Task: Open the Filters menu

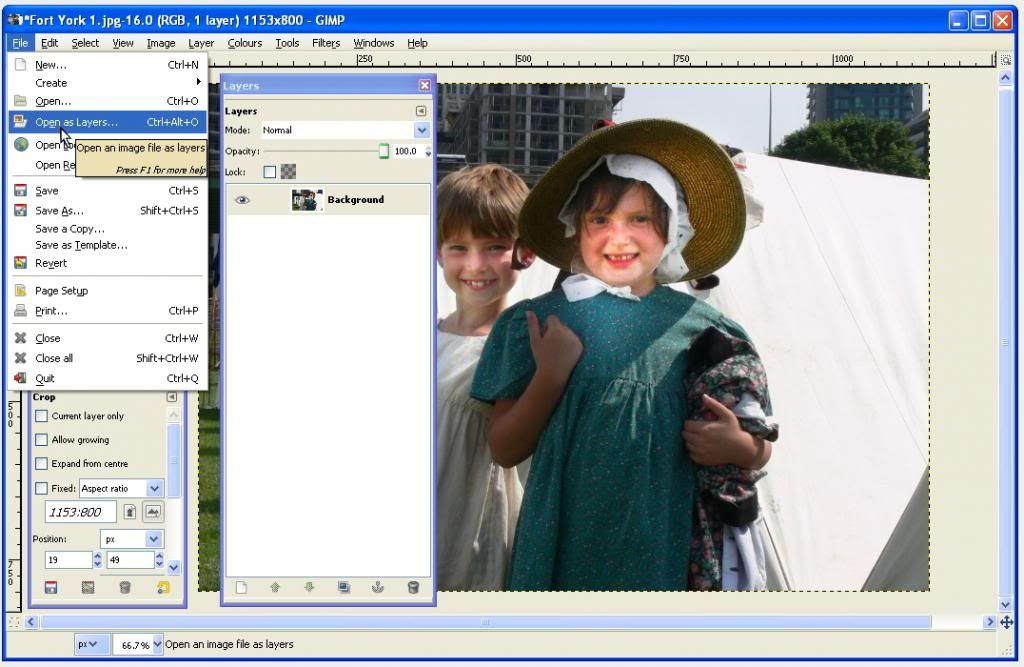Action: point(326,43)
